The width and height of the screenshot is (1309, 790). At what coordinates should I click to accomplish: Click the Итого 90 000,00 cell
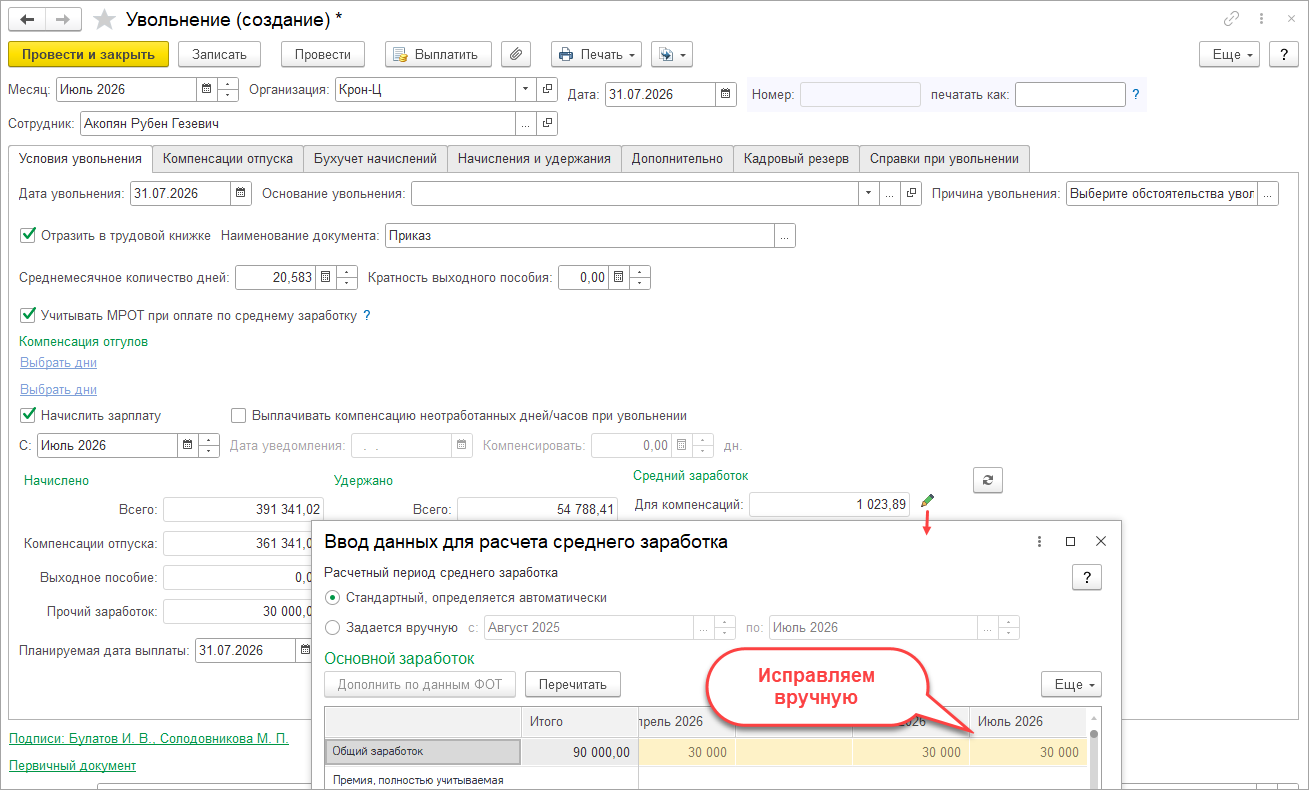pos(579,753)
